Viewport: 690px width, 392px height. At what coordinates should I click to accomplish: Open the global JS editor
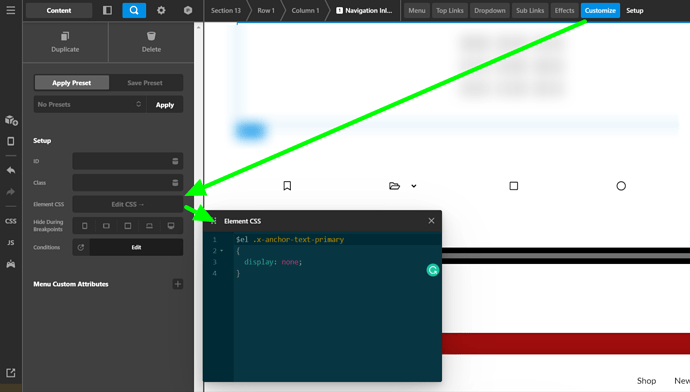point(11,242)
